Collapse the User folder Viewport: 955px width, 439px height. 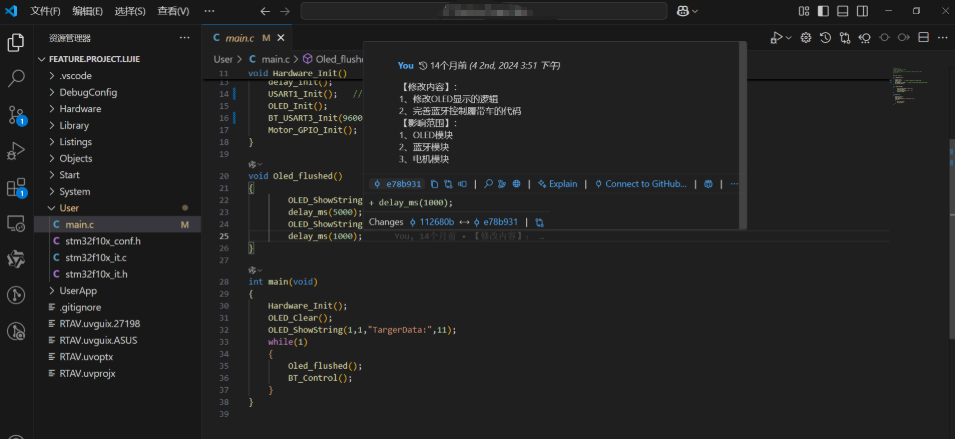pos(117,208)
